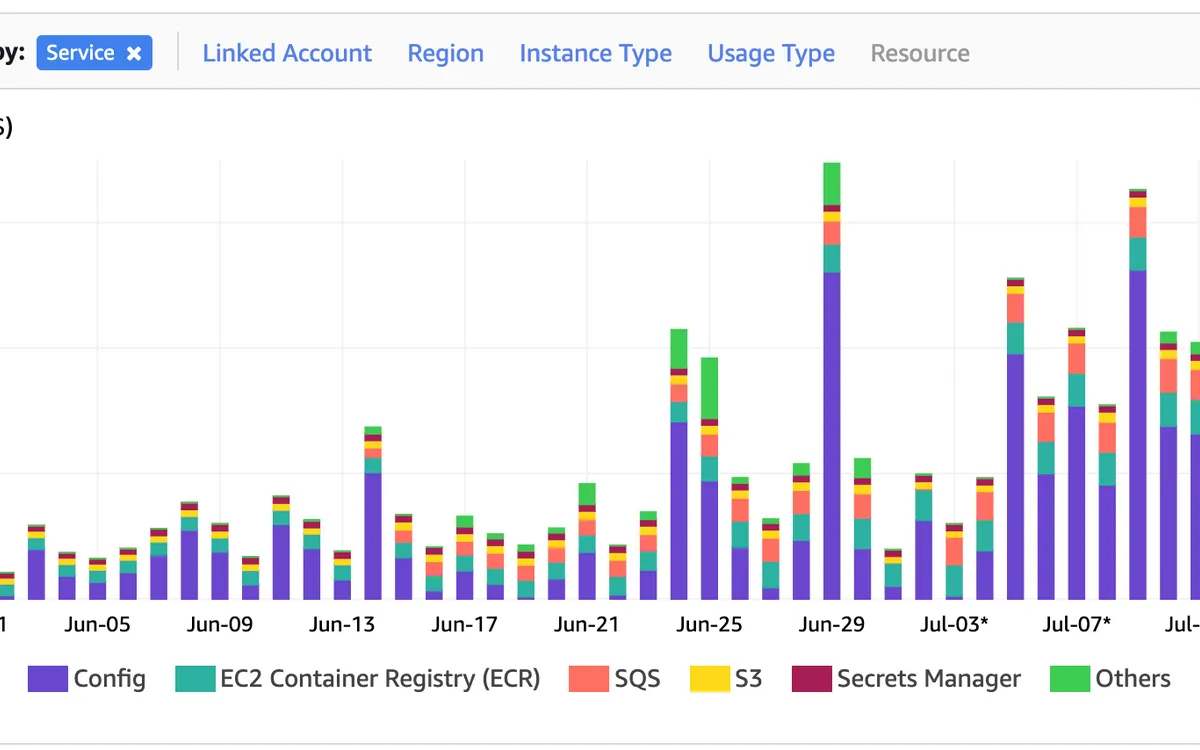The width and height of the screenshot is (1200, 750).
Task: Toggle the S3 legend entry
Action: [x=712, y=678]
